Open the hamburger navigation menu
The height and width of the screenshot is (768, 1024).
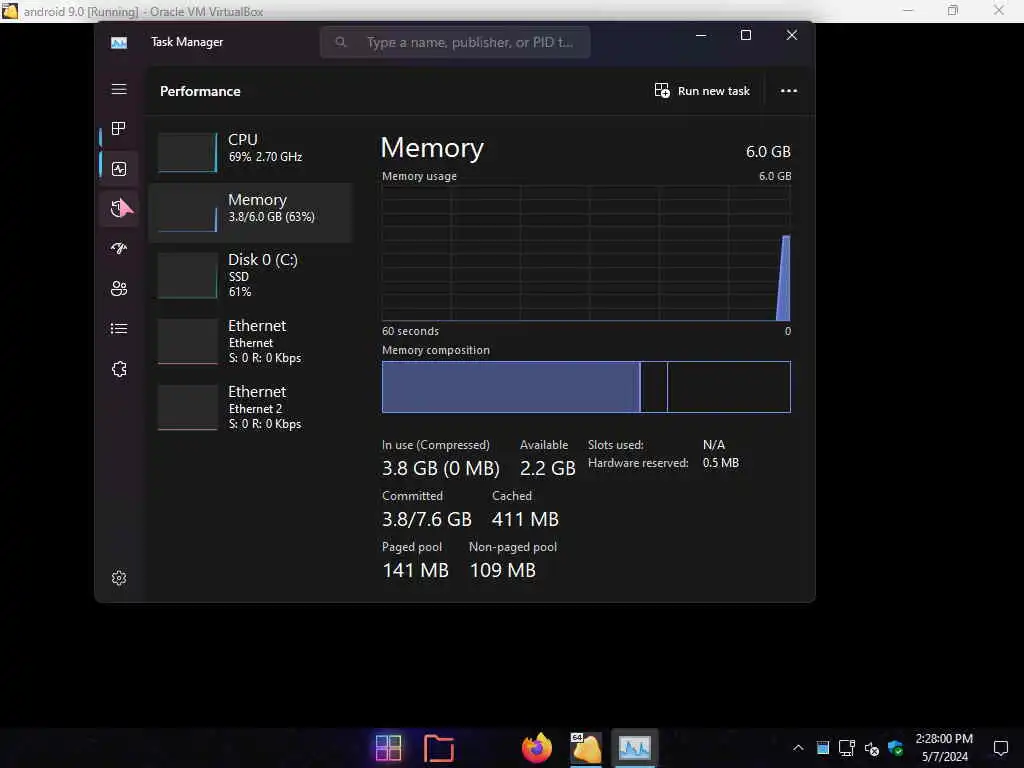coord(119,89)
